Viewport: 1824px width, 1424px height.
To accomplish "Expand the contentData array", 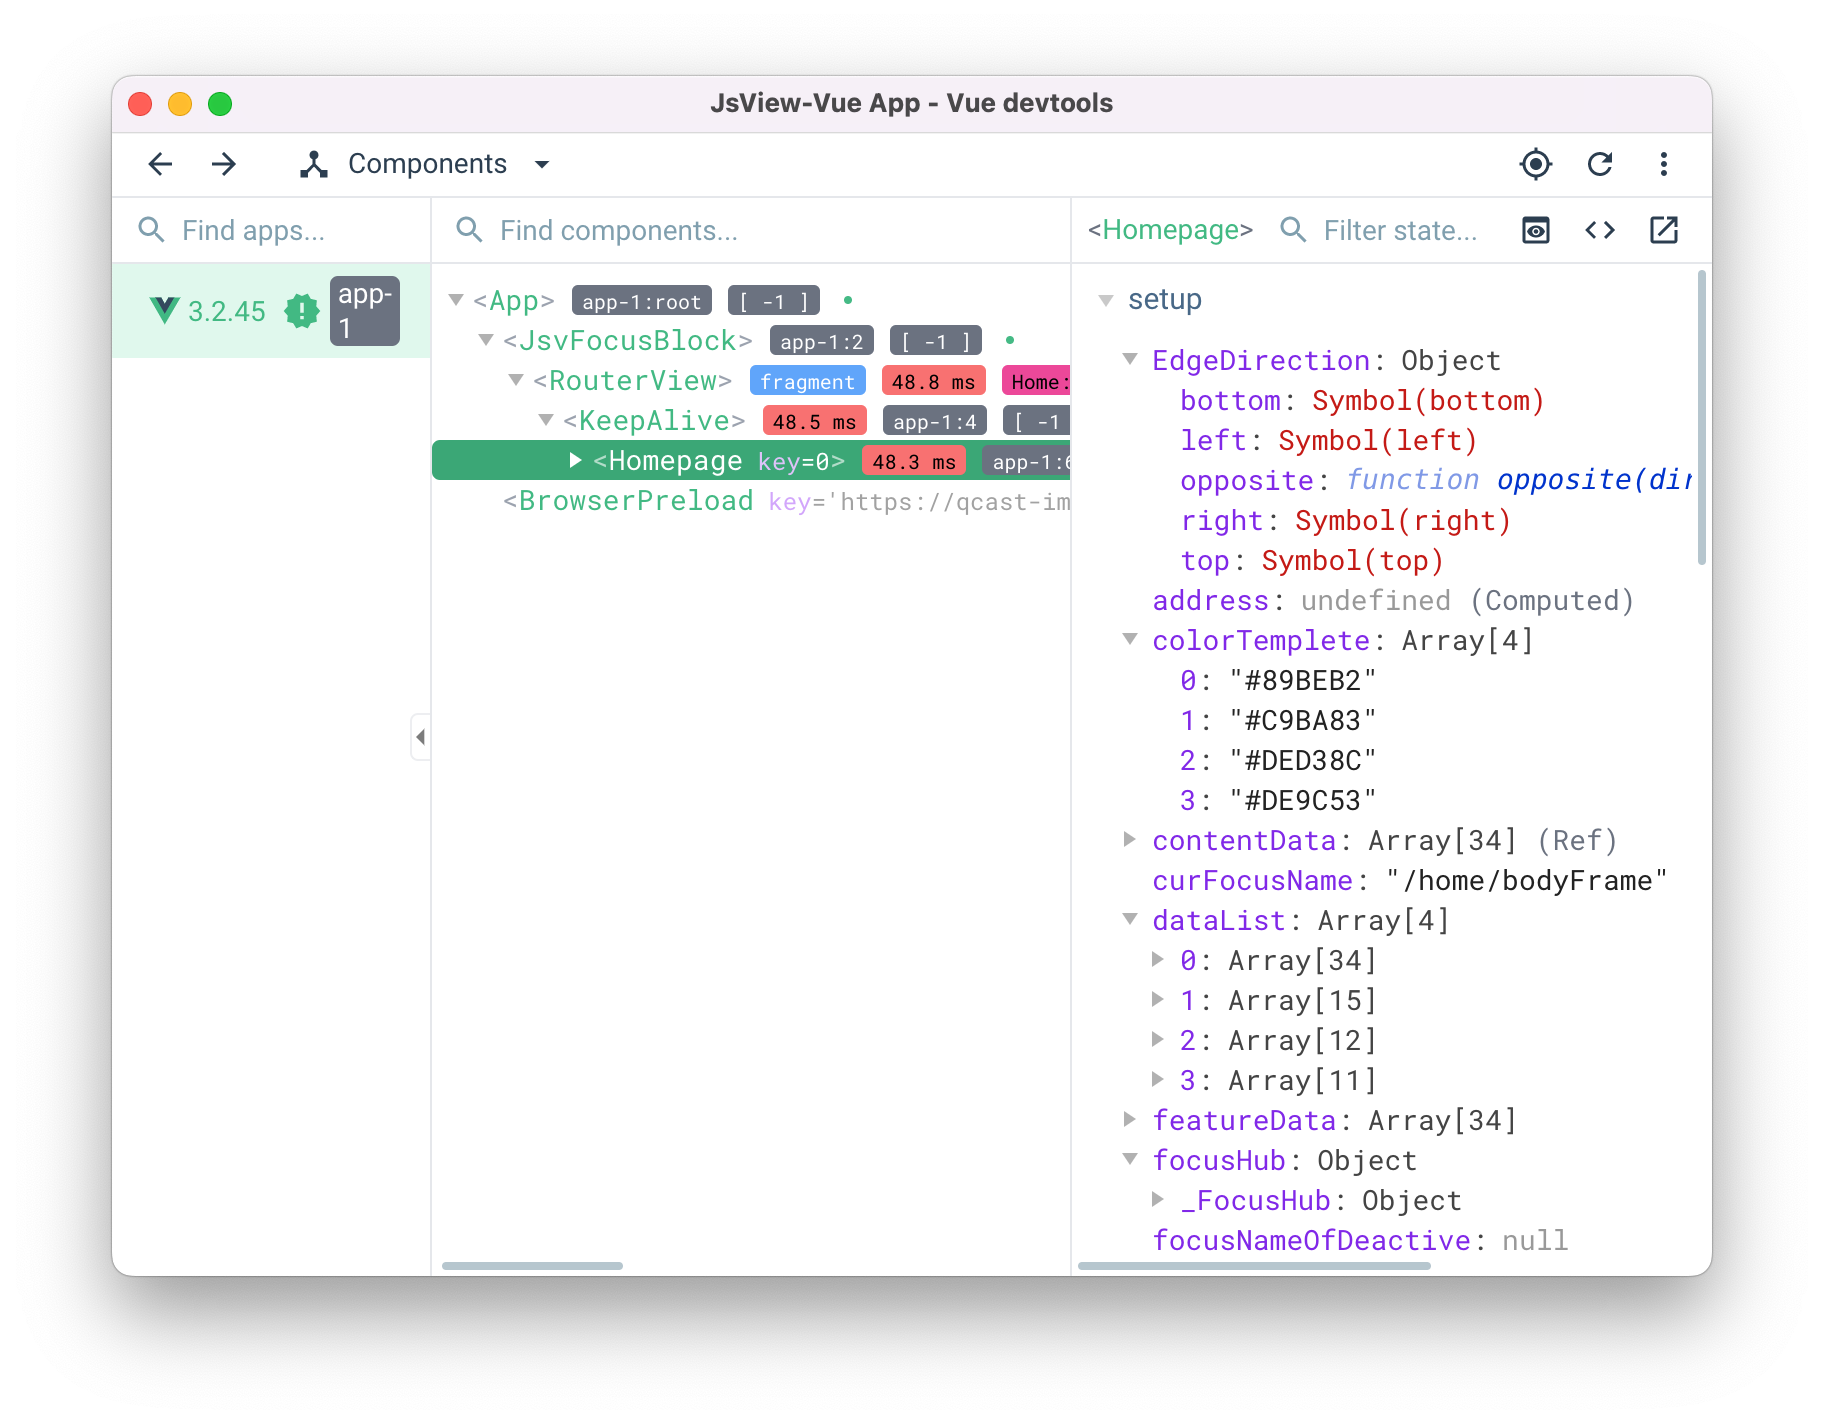I will pos(1129,840).
